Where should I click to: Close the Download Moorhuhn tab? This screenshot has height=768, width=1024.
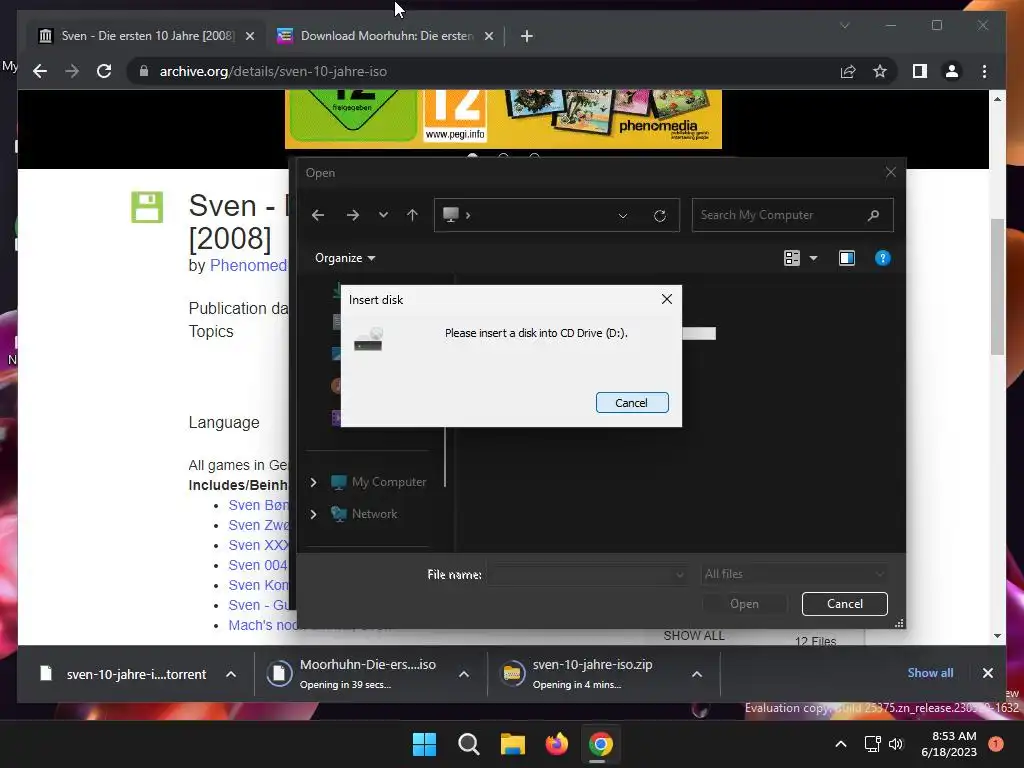(488, 36)
